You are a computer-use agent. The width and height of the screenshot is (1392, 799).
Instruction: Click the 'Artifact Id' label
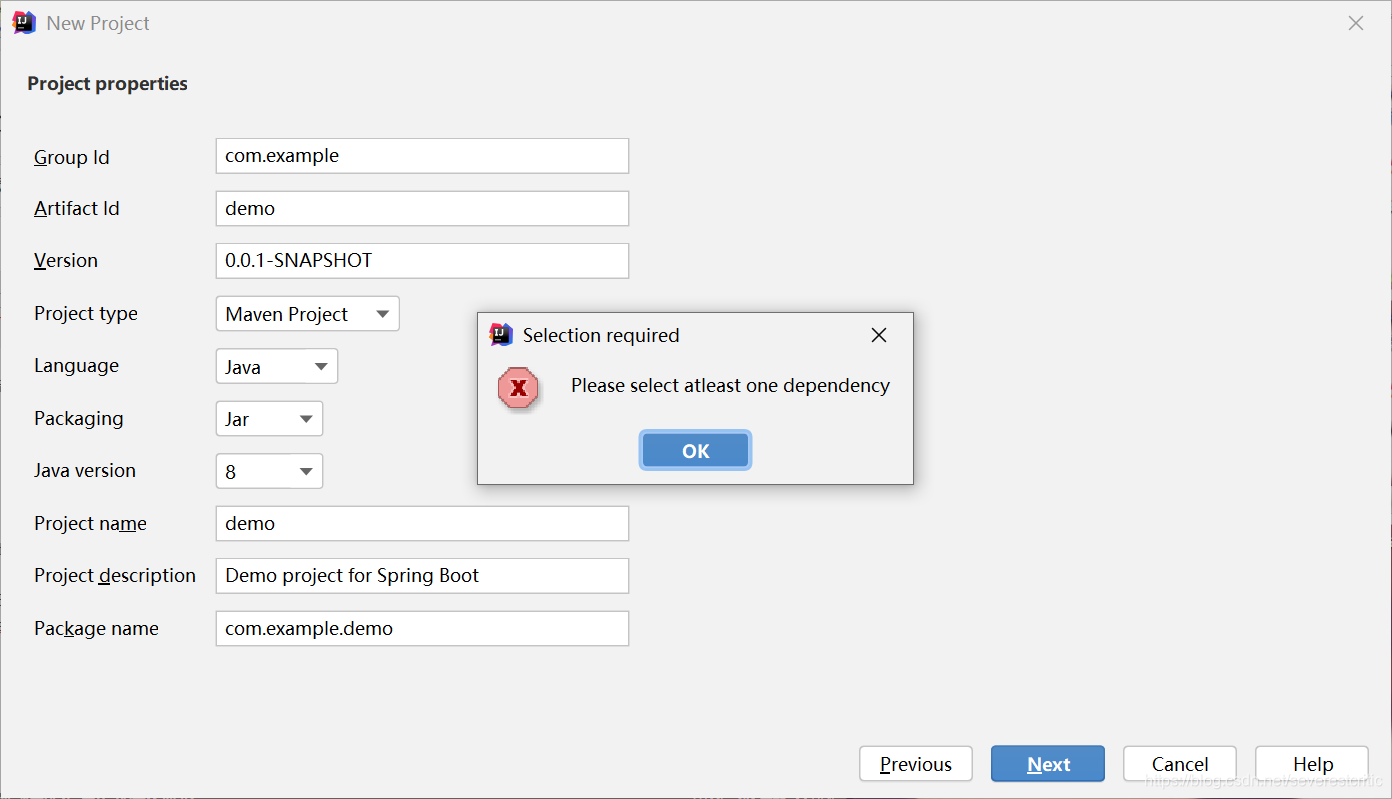(x=77, y=208)
